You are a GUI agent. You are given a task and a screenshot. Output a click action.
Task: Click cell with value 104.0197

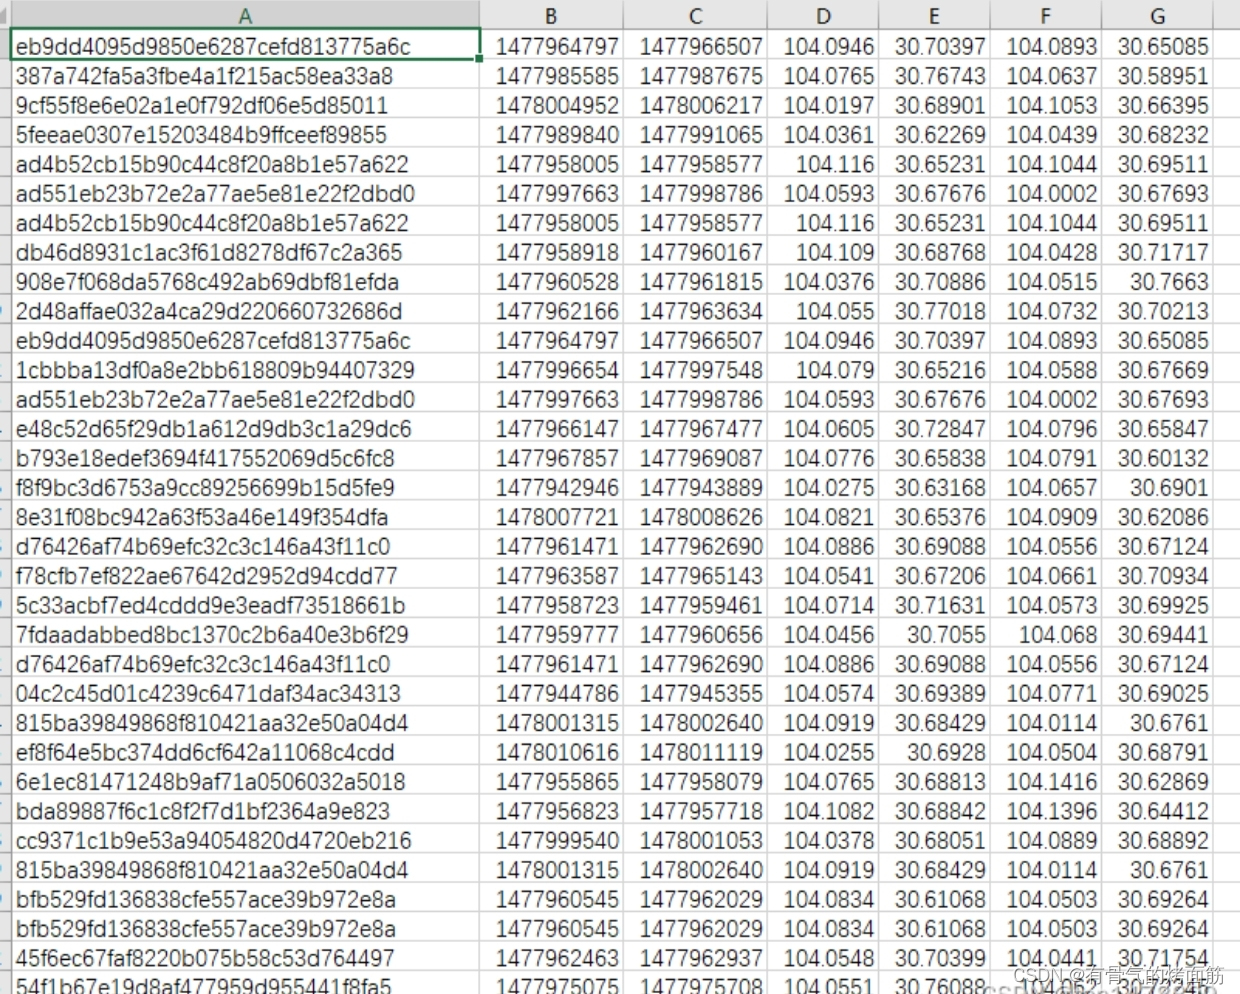coord(823,105)
